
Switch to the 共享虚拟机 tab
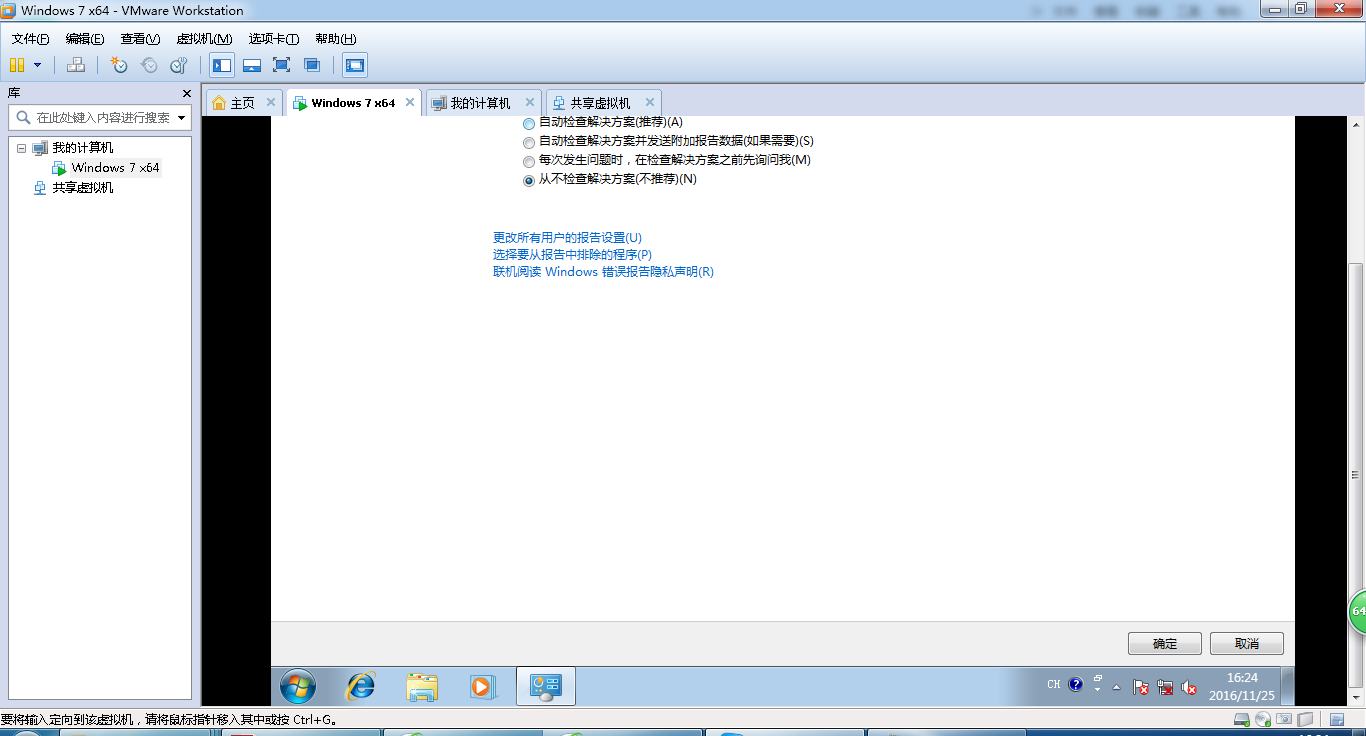click(x=600, y=103)
